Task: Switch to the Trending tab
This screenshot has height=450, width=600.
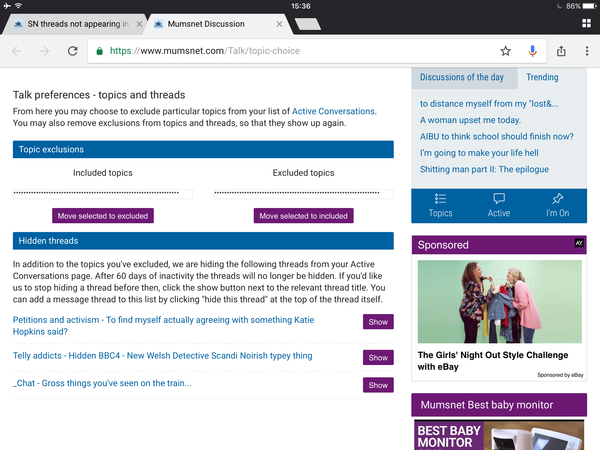Action: pos(542,77)
